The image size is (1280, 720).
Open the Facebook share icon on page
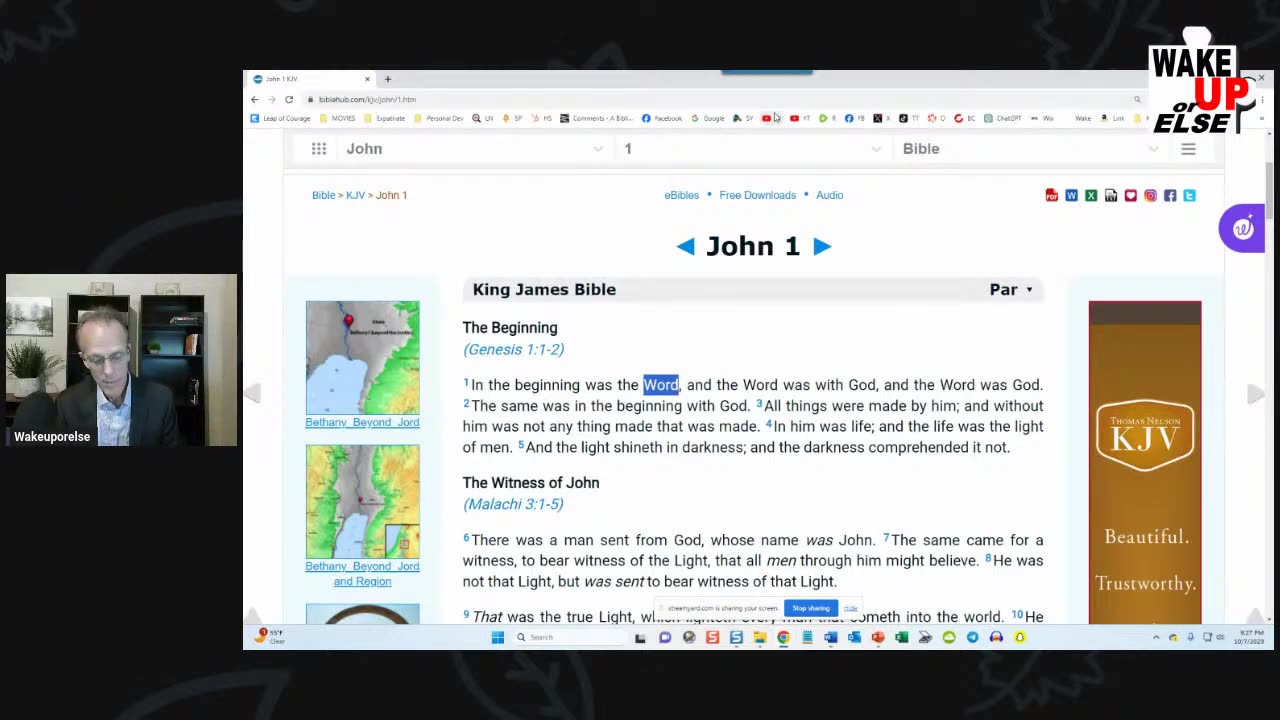click(x=1170, y=195)
